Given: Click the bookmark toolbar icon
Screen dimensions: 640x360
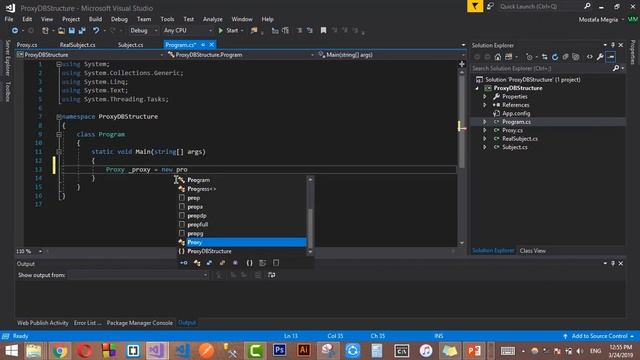Looking at the screenshot, I should click(323, 31).
